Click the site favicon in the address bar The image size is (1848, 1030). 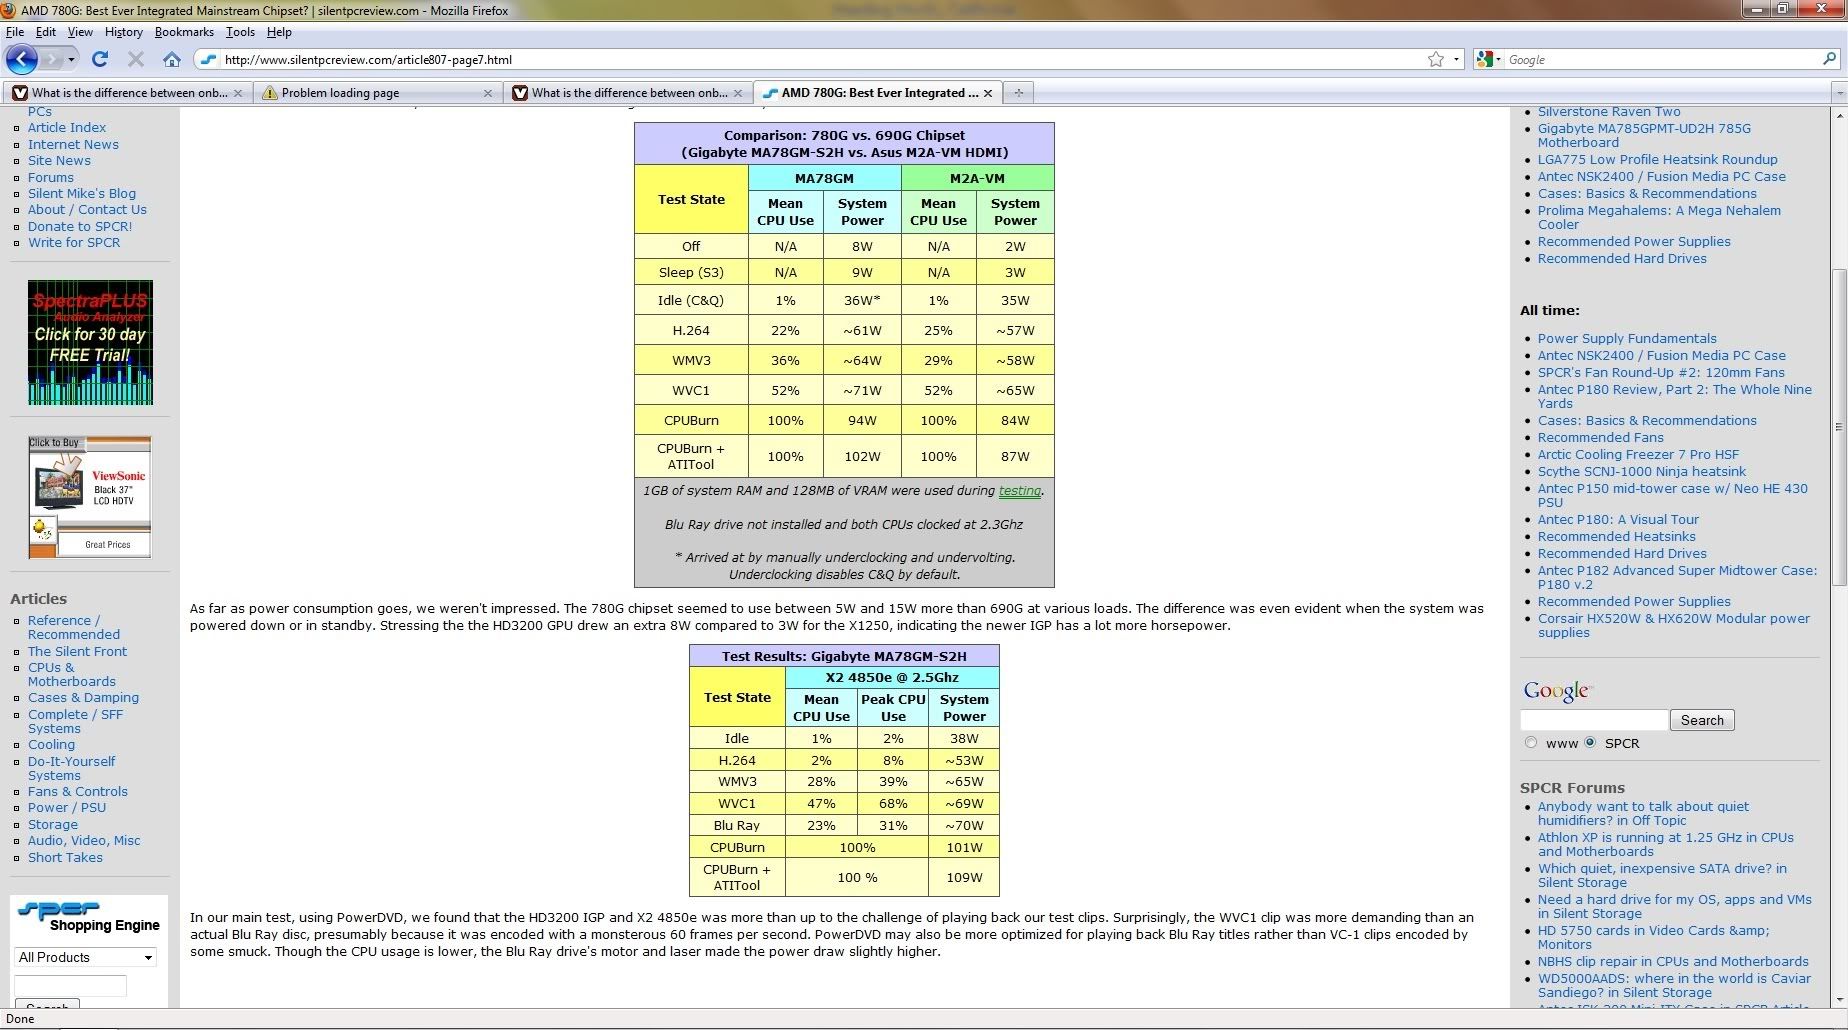pyautogui.click(x=208, y=59)
